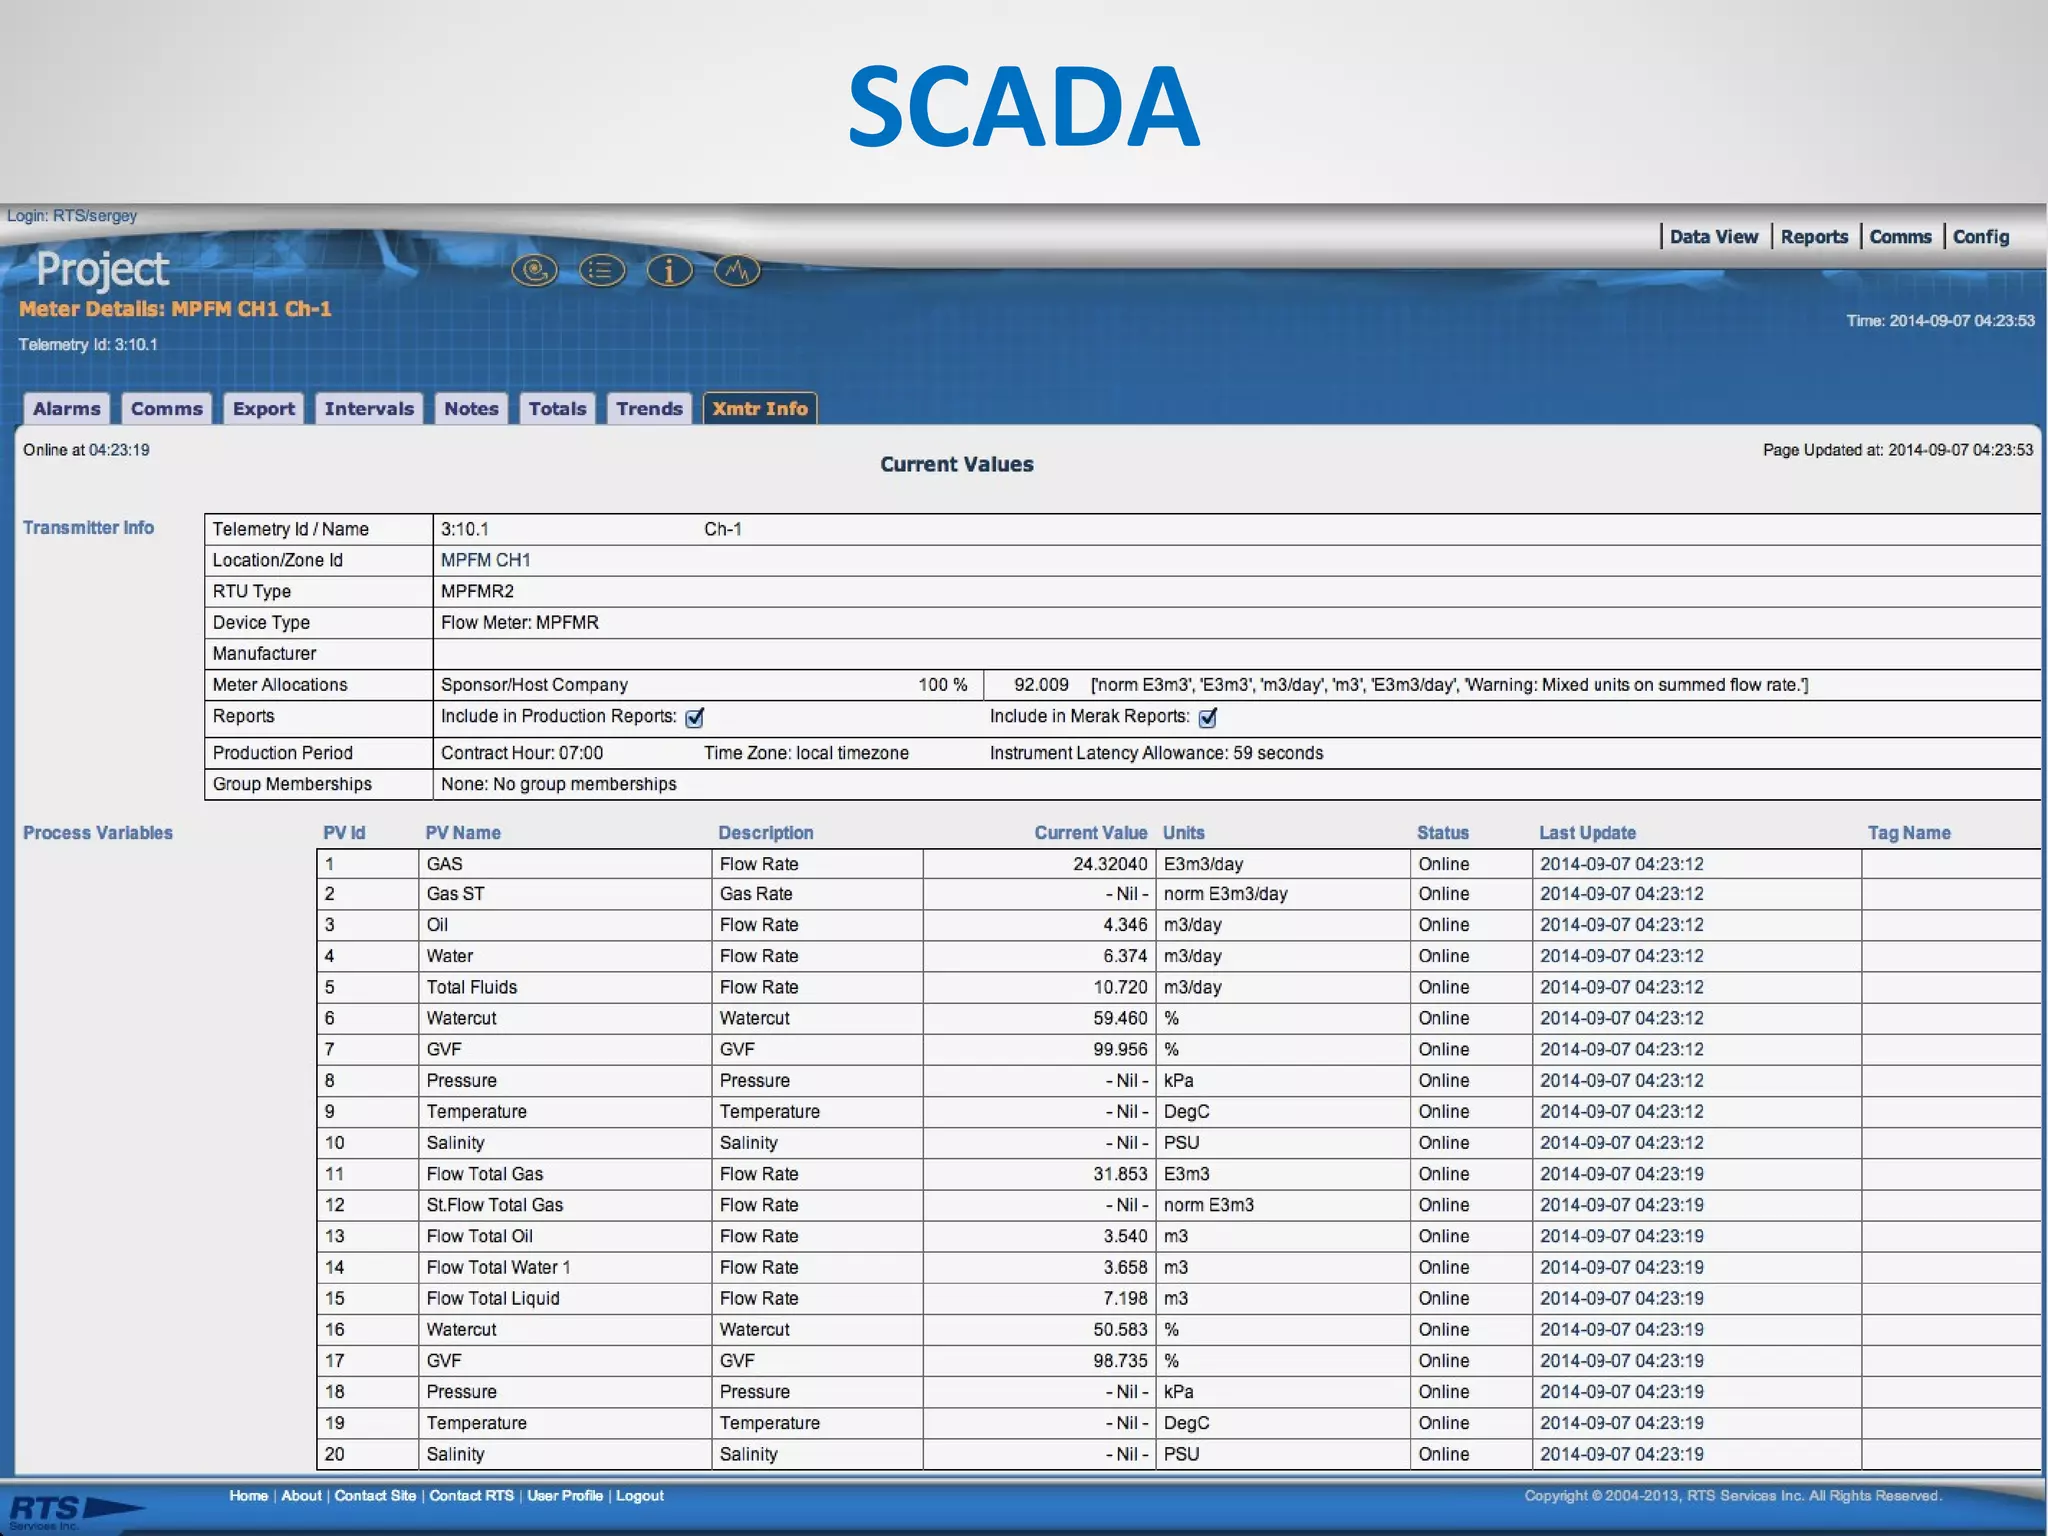Open Data View in top navigation
This screenshot has height=1536, width=2048.
(x=1714, y=237)
